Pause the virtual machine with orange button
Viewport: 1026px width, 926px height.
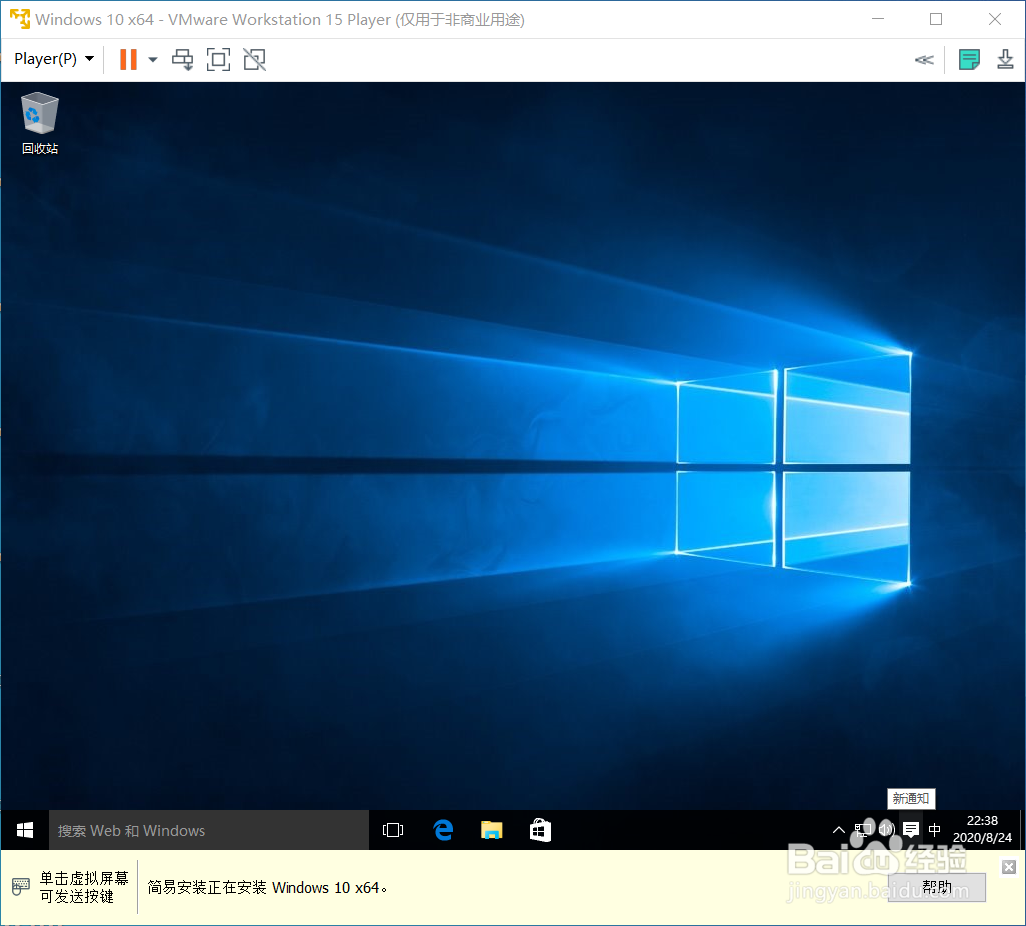(128, 59)
